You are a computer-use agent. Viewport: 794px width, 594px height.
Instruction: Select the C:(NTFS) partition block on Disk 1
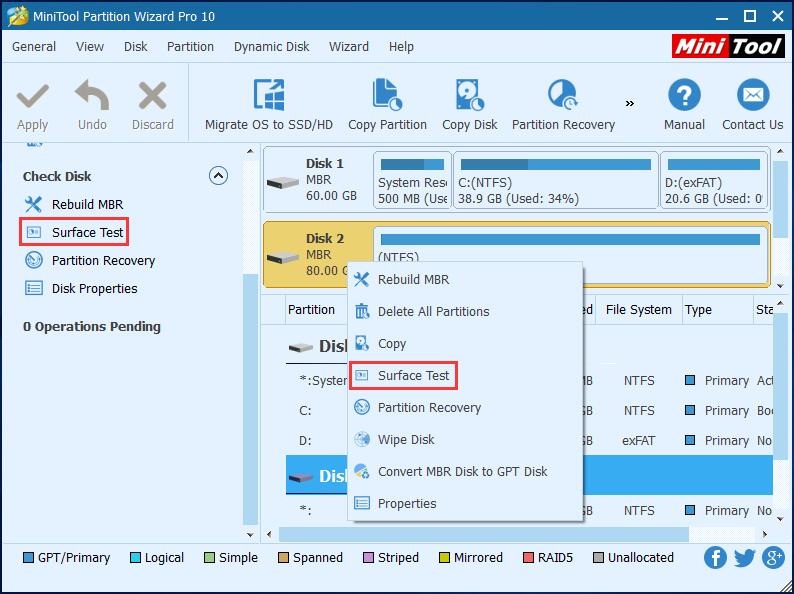[x=555, y=180]
